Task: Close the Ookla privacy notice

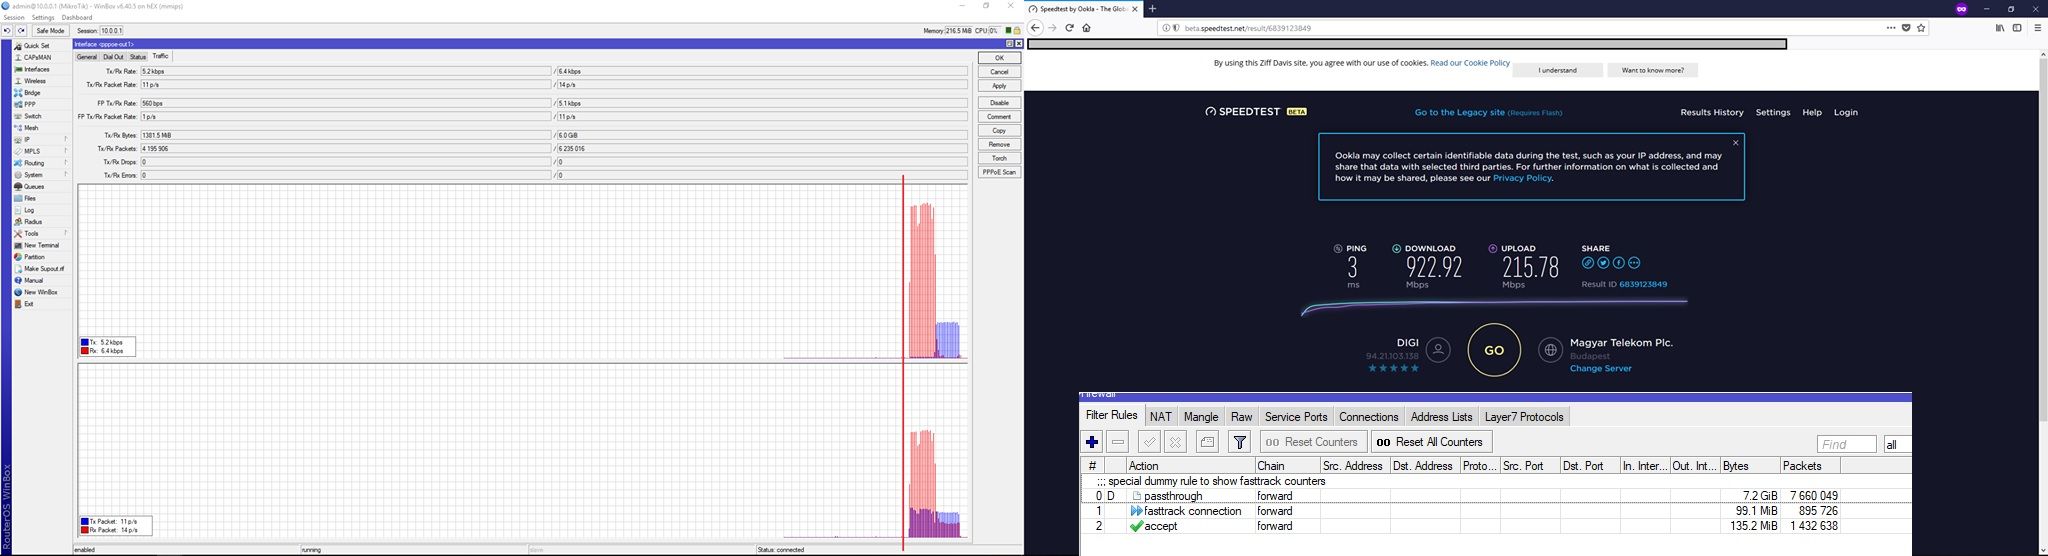Action: pyautogui.click(x=1735, y=143)
